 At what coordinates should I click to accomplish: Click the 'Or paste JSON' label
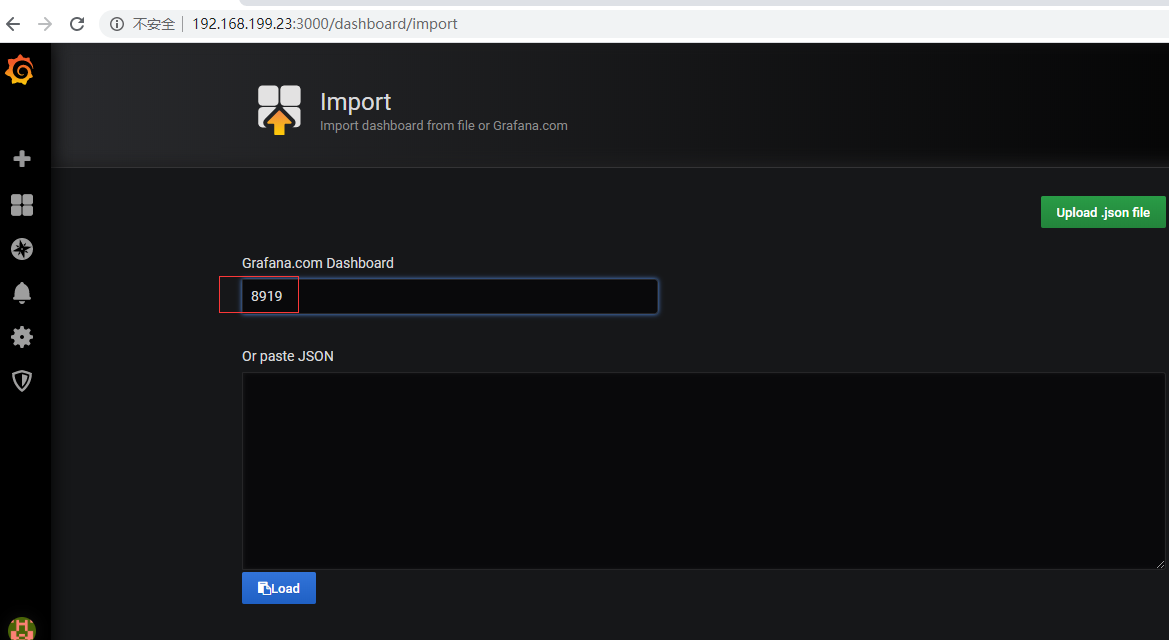(x=288, y=357)
